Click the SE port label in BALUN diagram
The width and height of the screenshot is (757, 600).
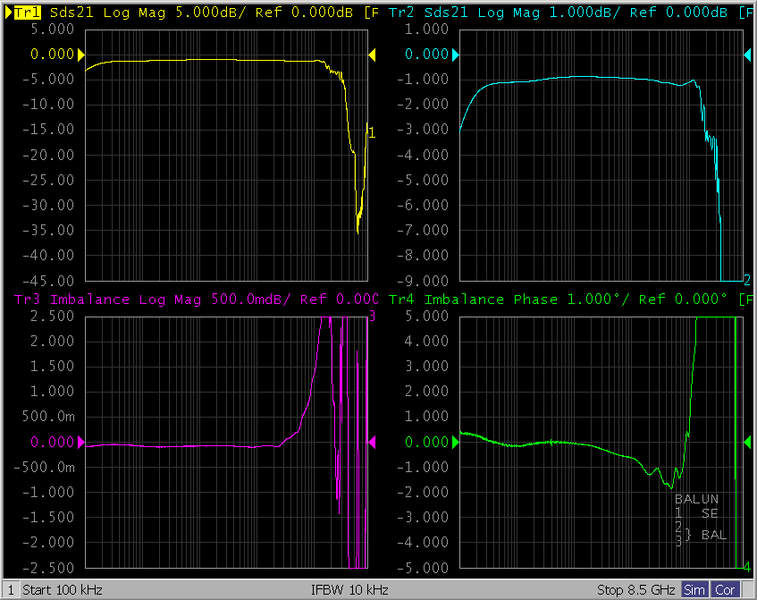(x=710, y=514)
